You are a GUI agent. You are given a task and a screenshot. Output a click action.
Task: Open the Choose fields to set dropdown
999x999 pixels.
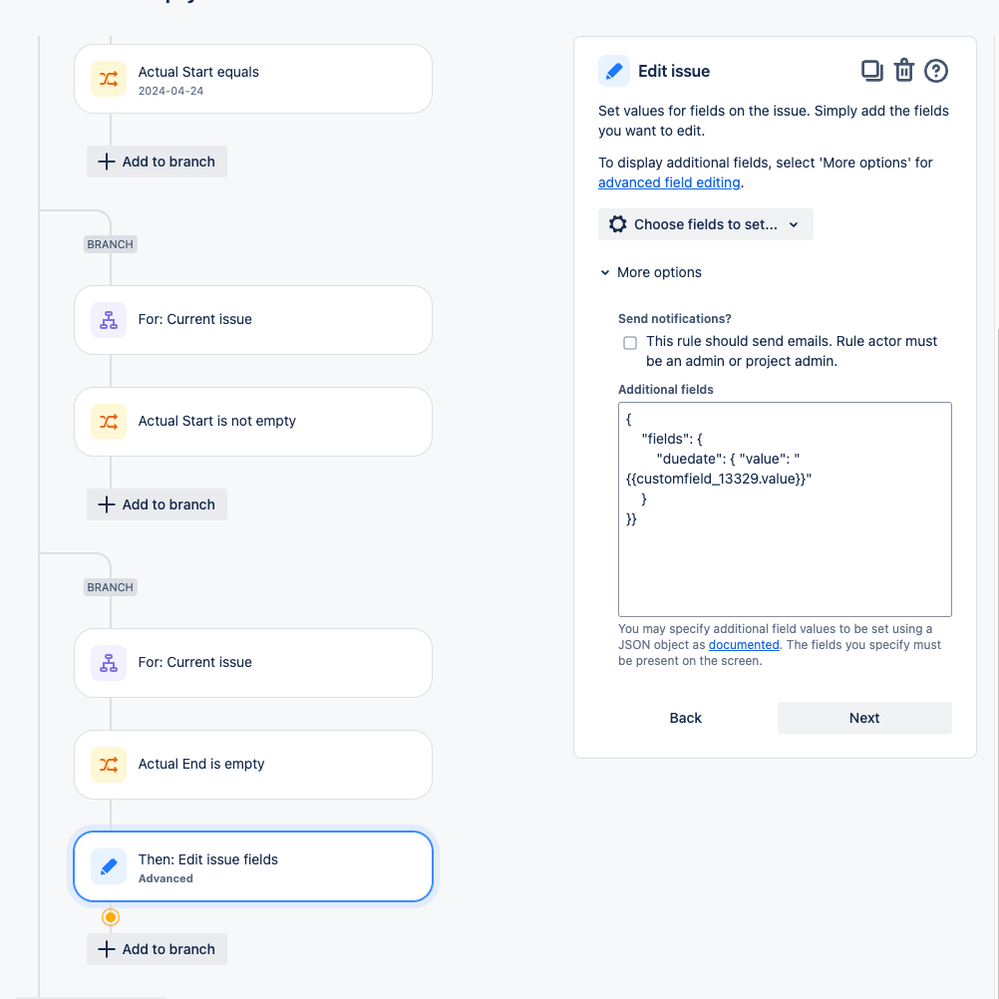[x=705, y=224]
